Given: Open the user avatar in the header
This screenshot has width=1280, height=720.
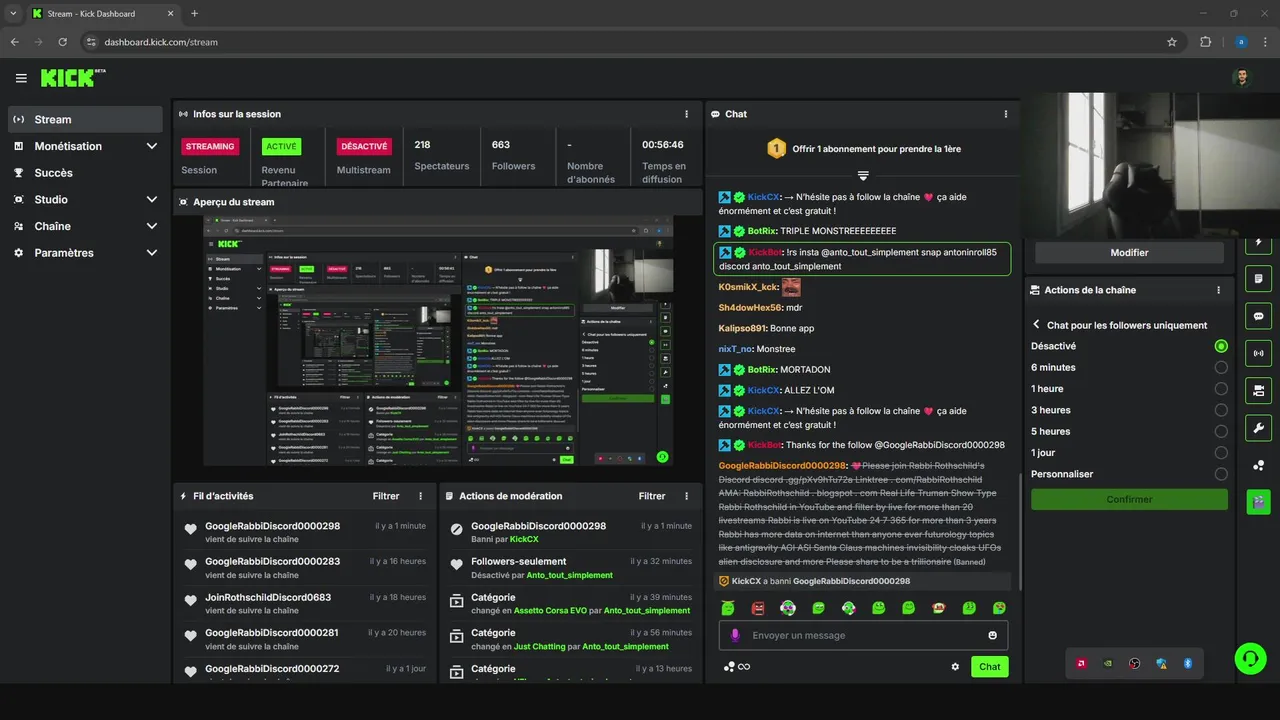Looking at the screenshot, I should 1241,78.
